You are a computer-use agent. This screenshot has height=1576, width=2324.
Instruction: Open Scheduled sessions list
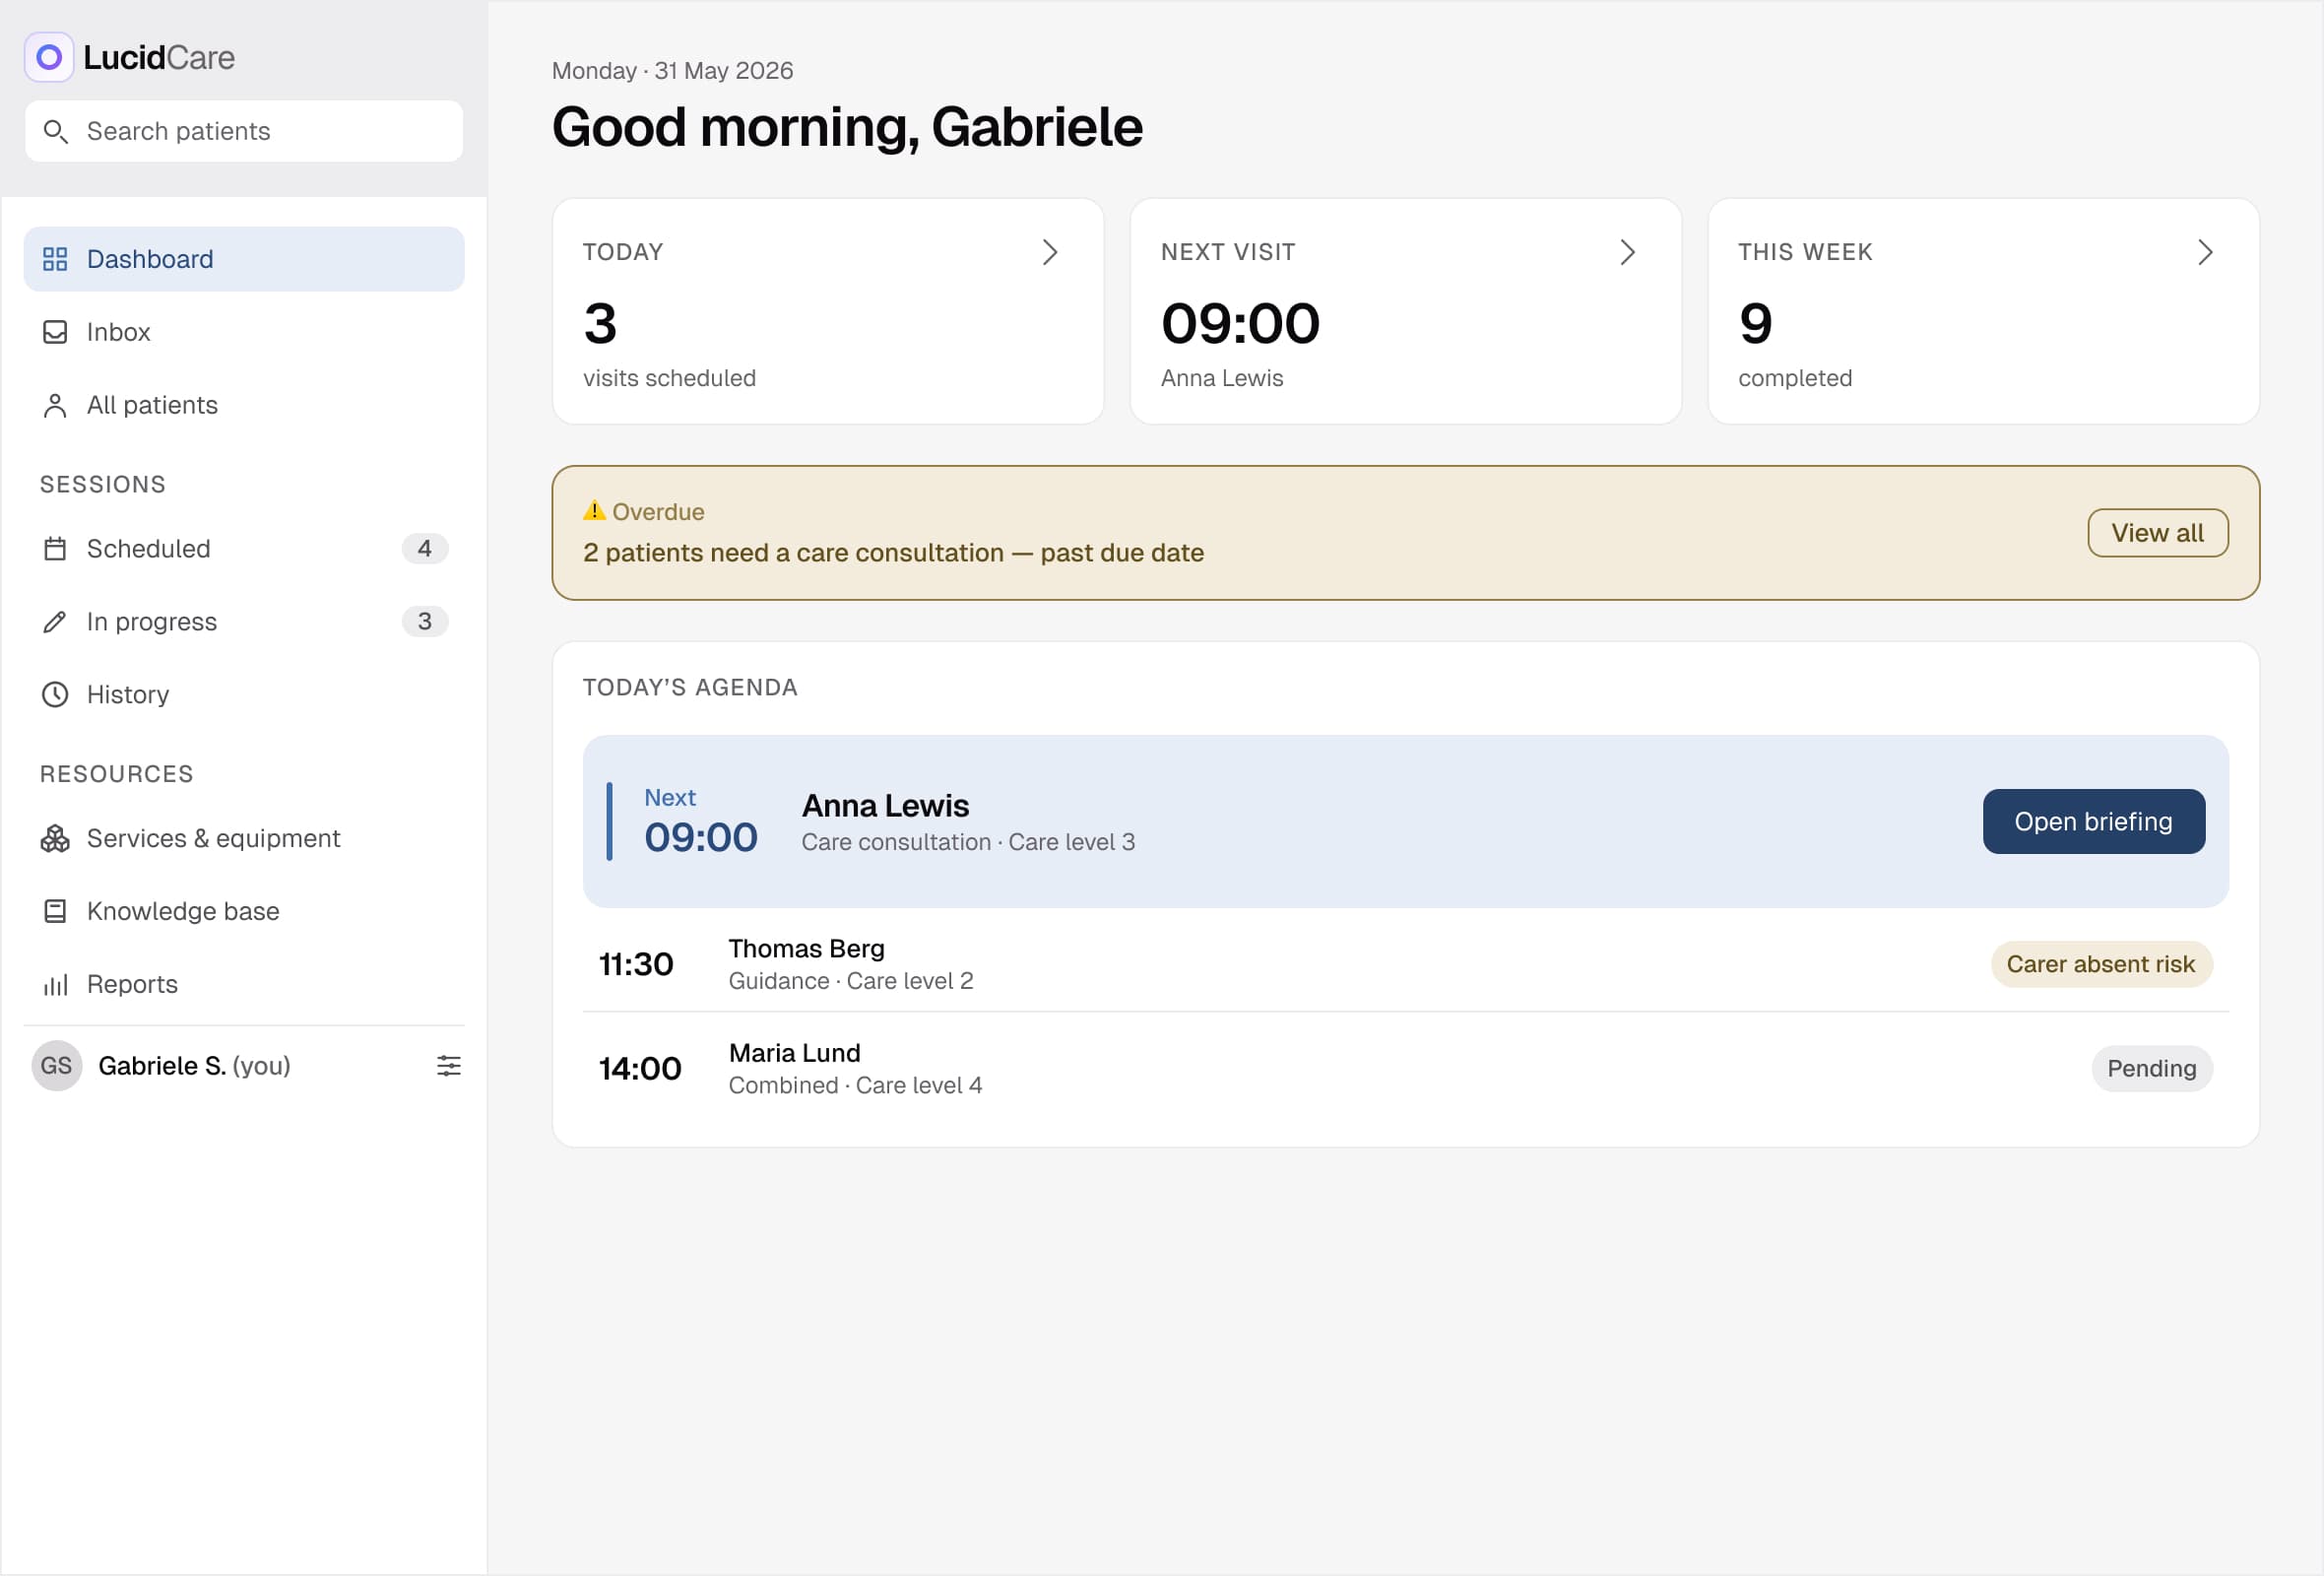point(244,549)
